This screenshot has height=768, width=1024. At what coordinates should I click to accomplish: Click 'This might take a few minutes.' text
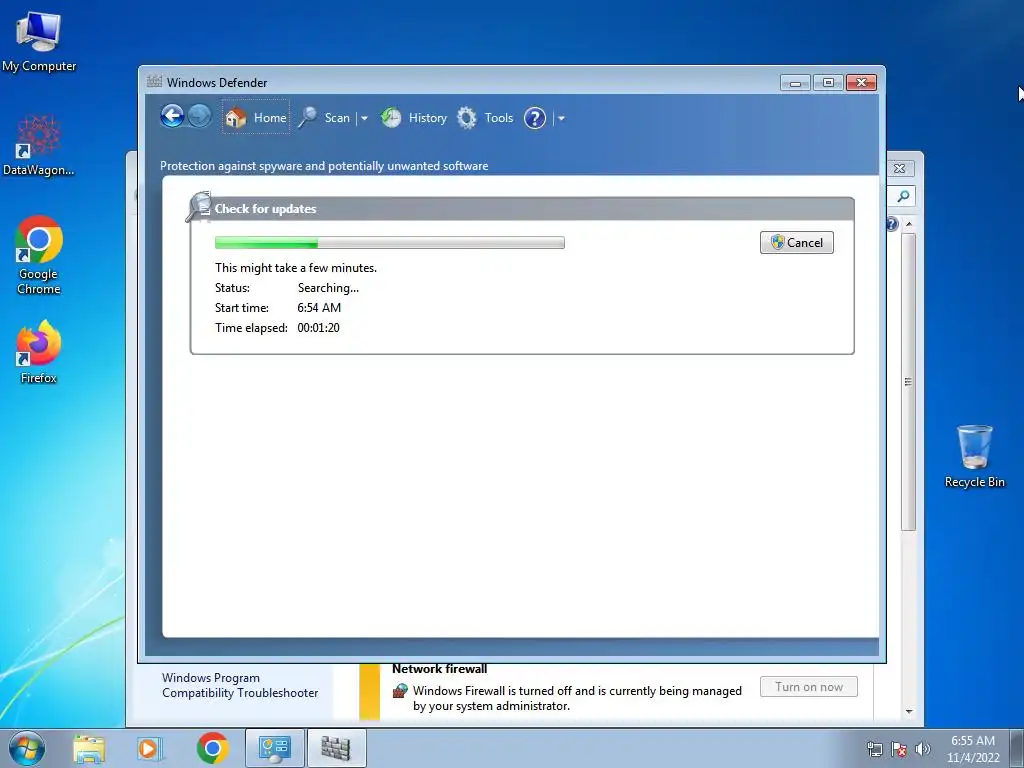coord(296,268)
